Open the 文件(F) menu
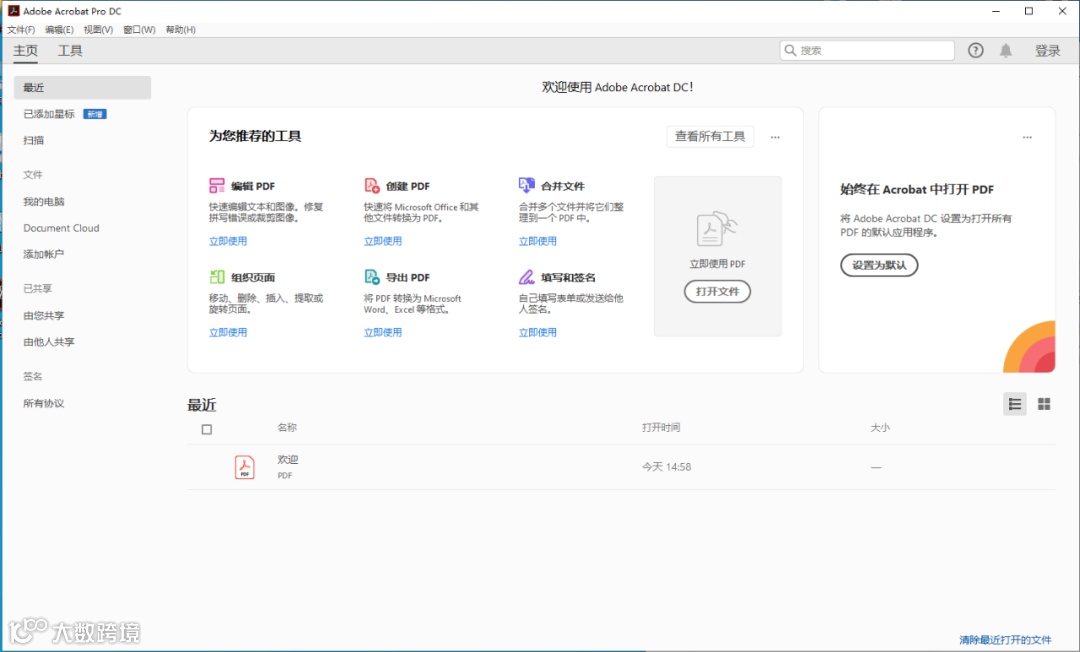The width and height of the screenshot is (1080, 652). [x=21, y=30]
